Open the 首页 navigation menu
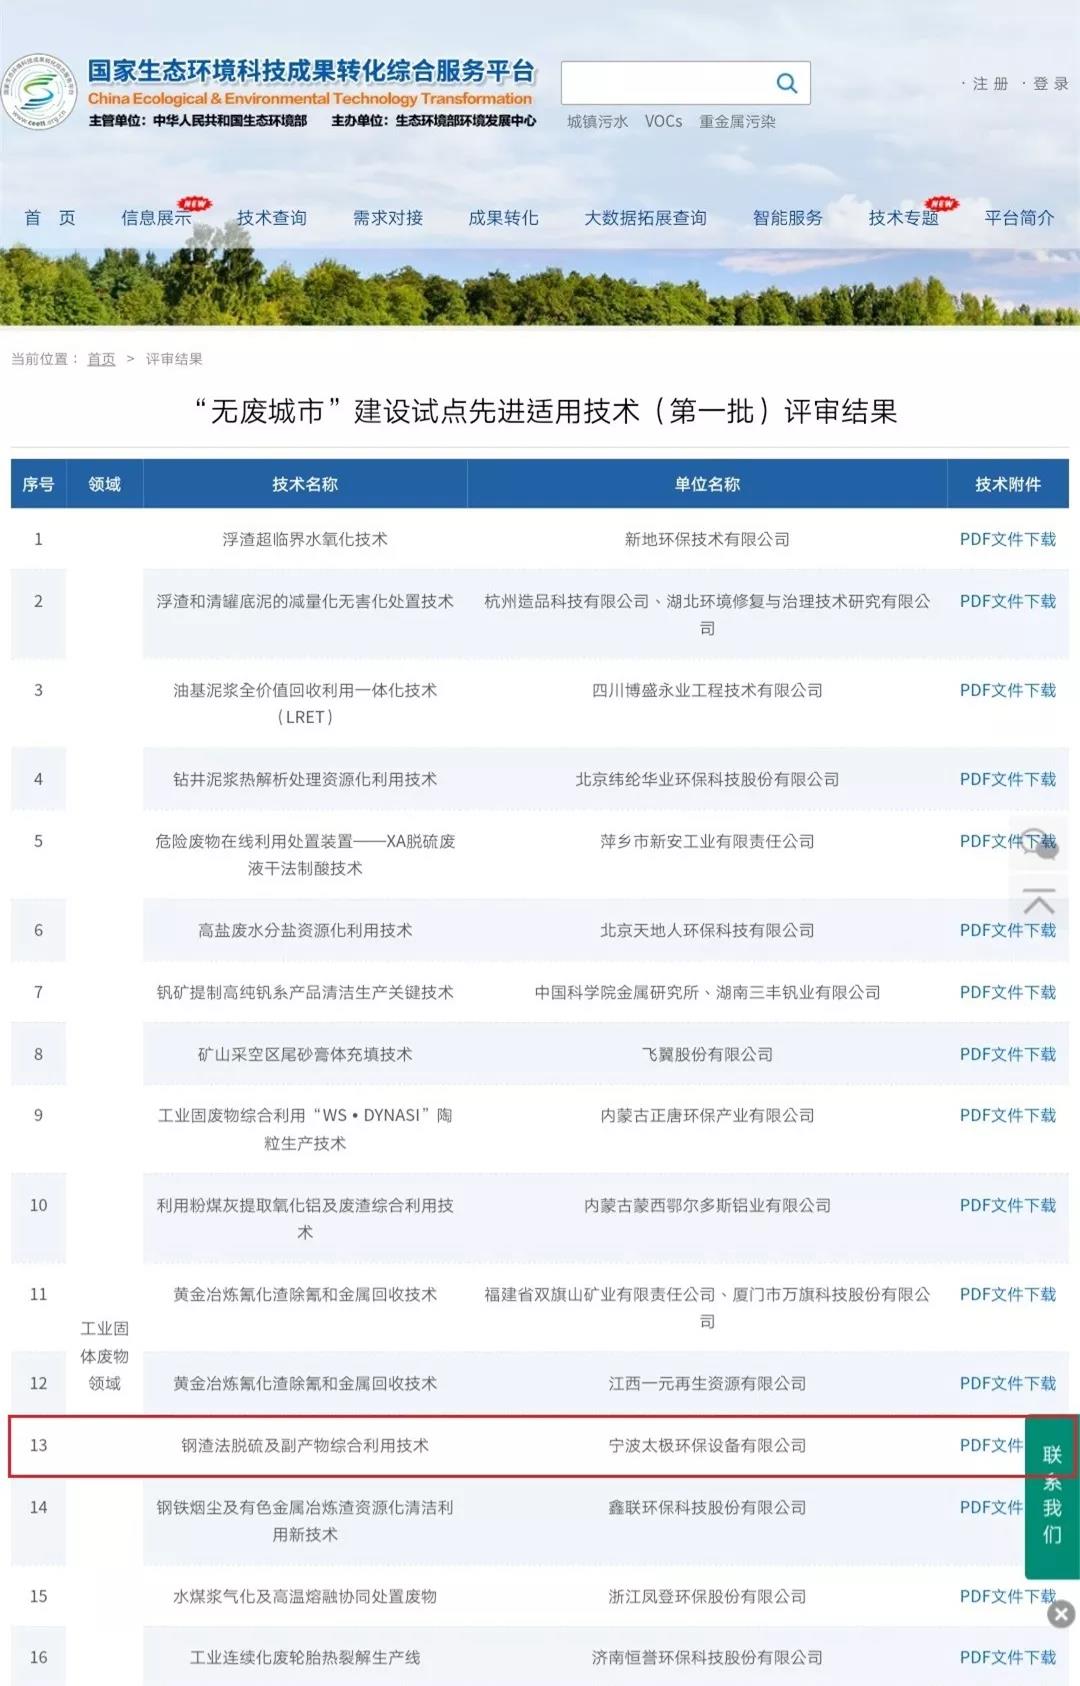 (50, 218)
